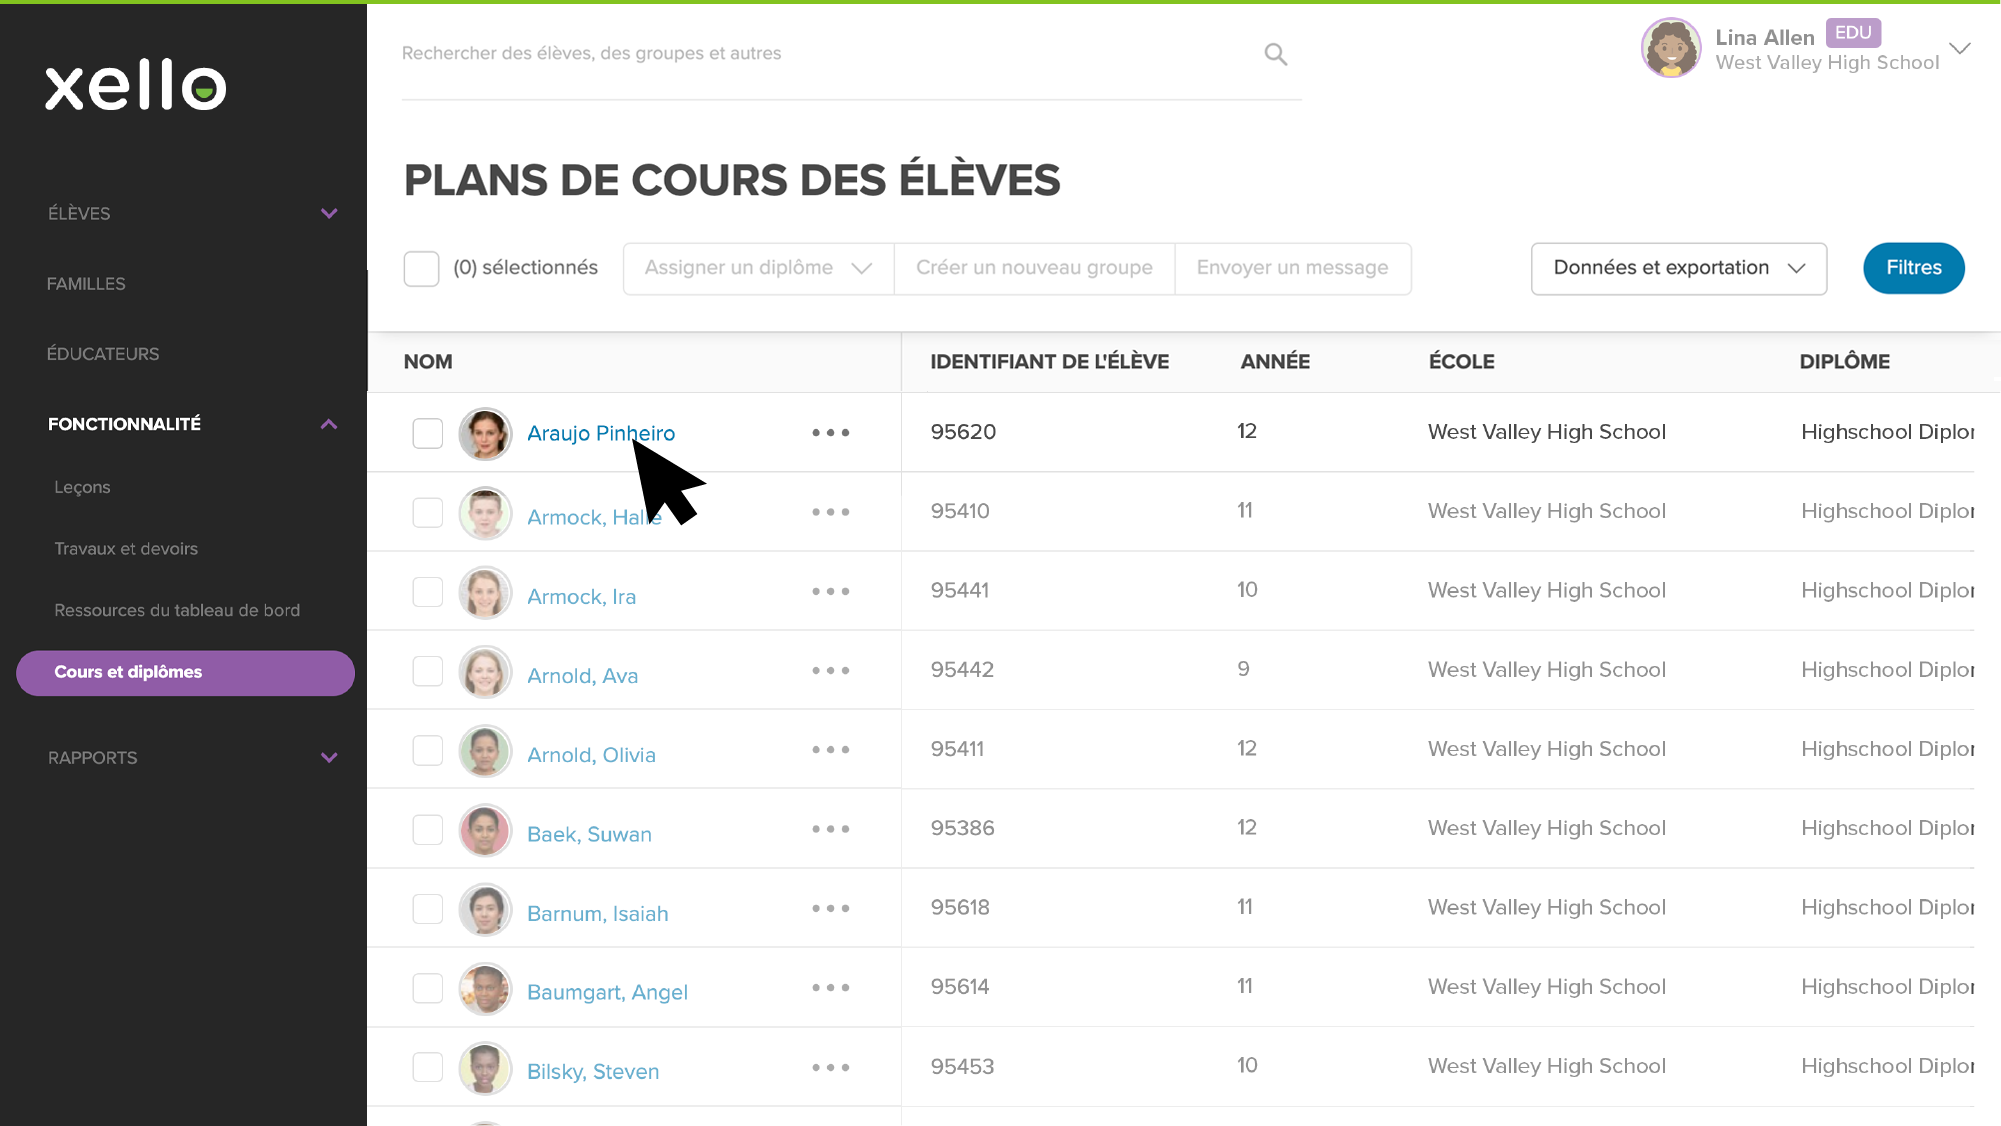Select Cours et diplômes menu item
2001x1126 pixels.
click(x=185, y=673)
